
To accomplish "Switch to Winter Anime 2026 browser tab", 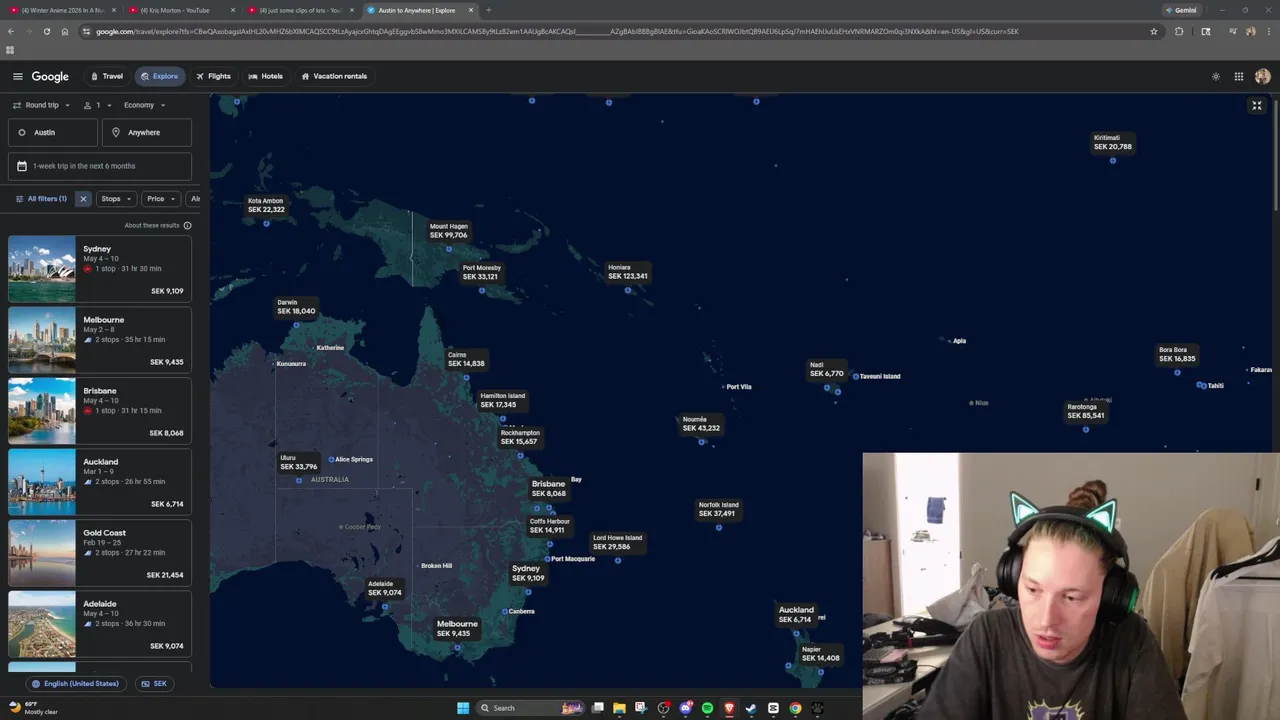I will [60, 10].
